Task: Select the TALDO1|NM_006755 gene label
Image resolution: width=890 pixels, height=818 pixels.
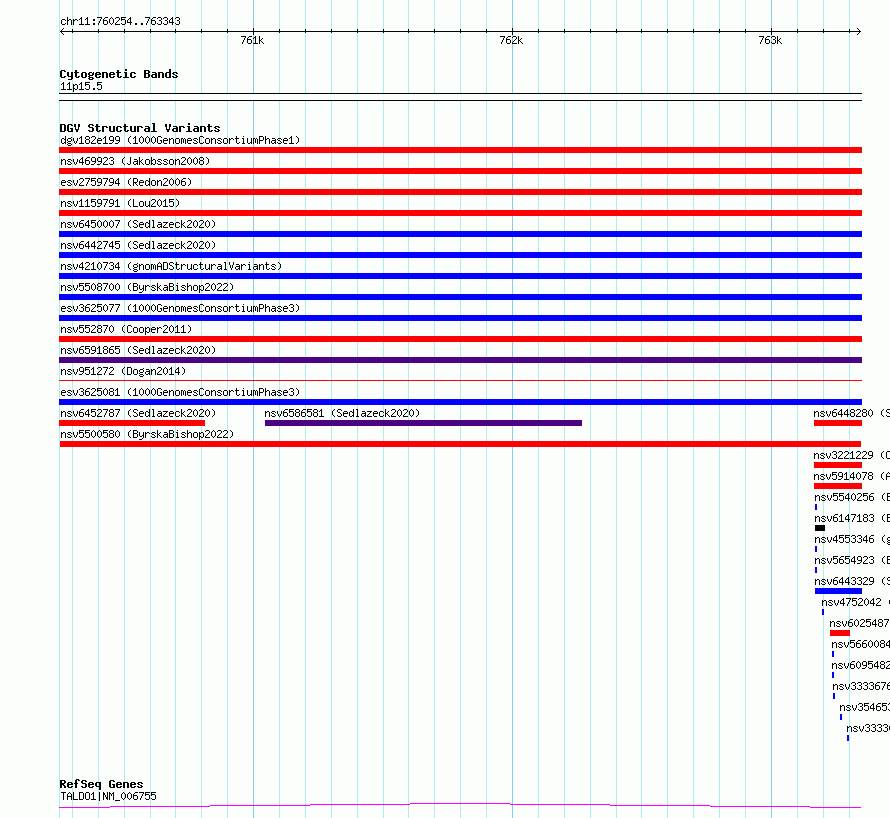Action: click(108, 796)
